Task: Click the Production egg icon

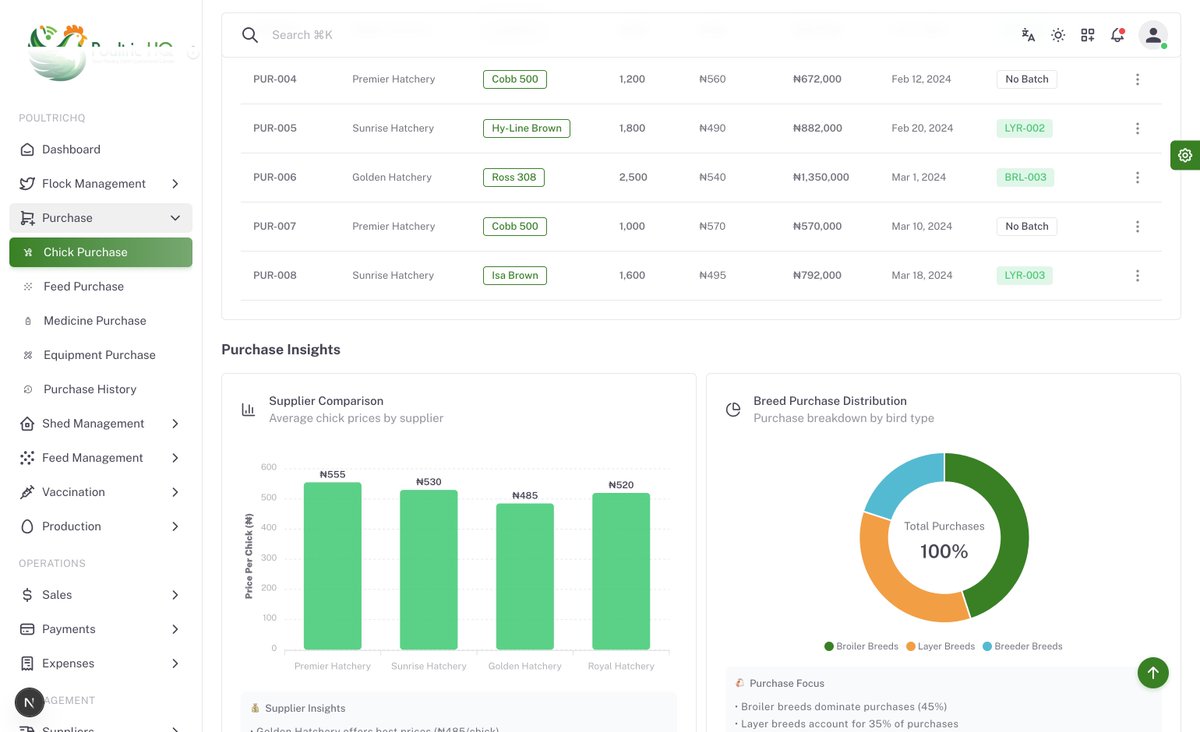Action: (27, 526)
